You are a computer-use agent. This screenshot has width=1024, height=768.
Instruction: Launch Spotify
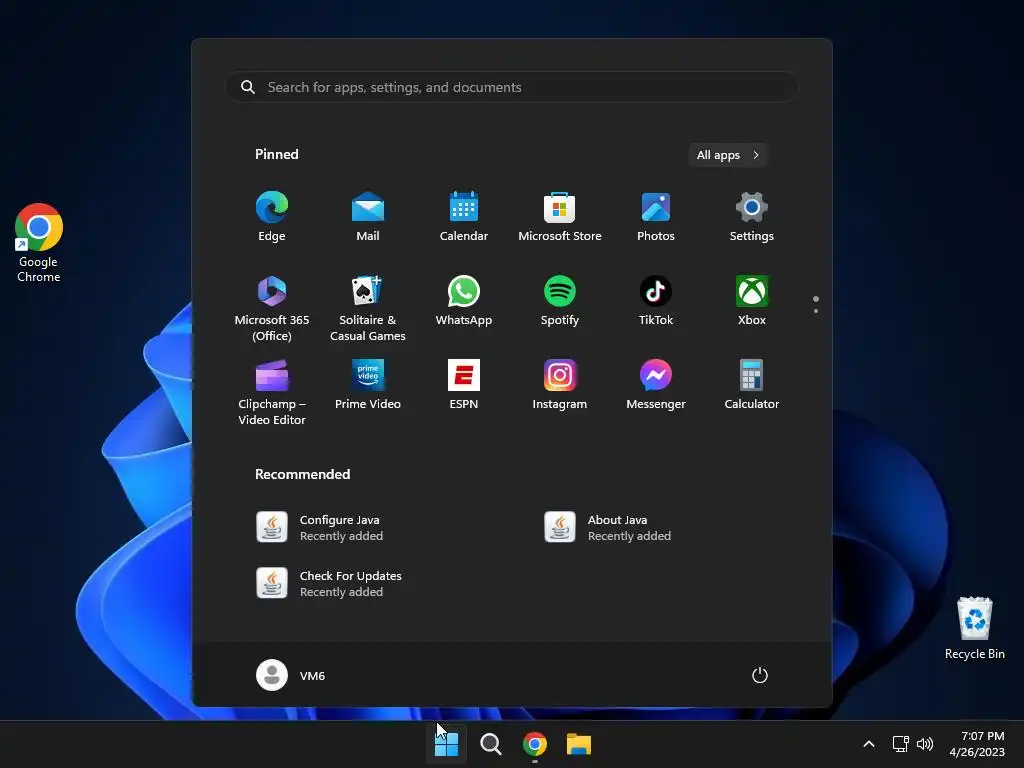(x=560, y=301)
